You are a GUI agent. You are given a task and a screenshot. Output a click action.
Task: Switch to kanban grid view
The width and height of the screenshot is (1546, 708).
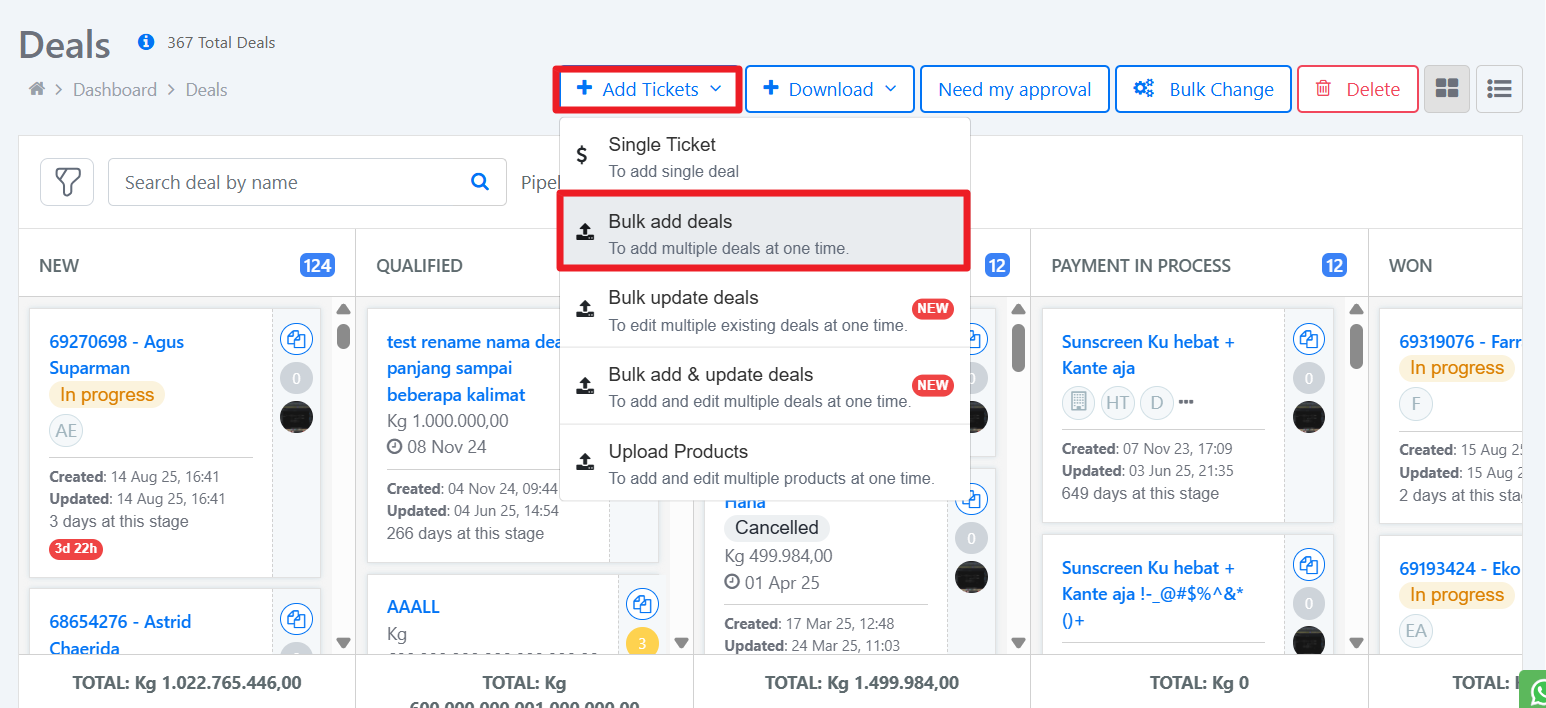[x=1446, y=89]
